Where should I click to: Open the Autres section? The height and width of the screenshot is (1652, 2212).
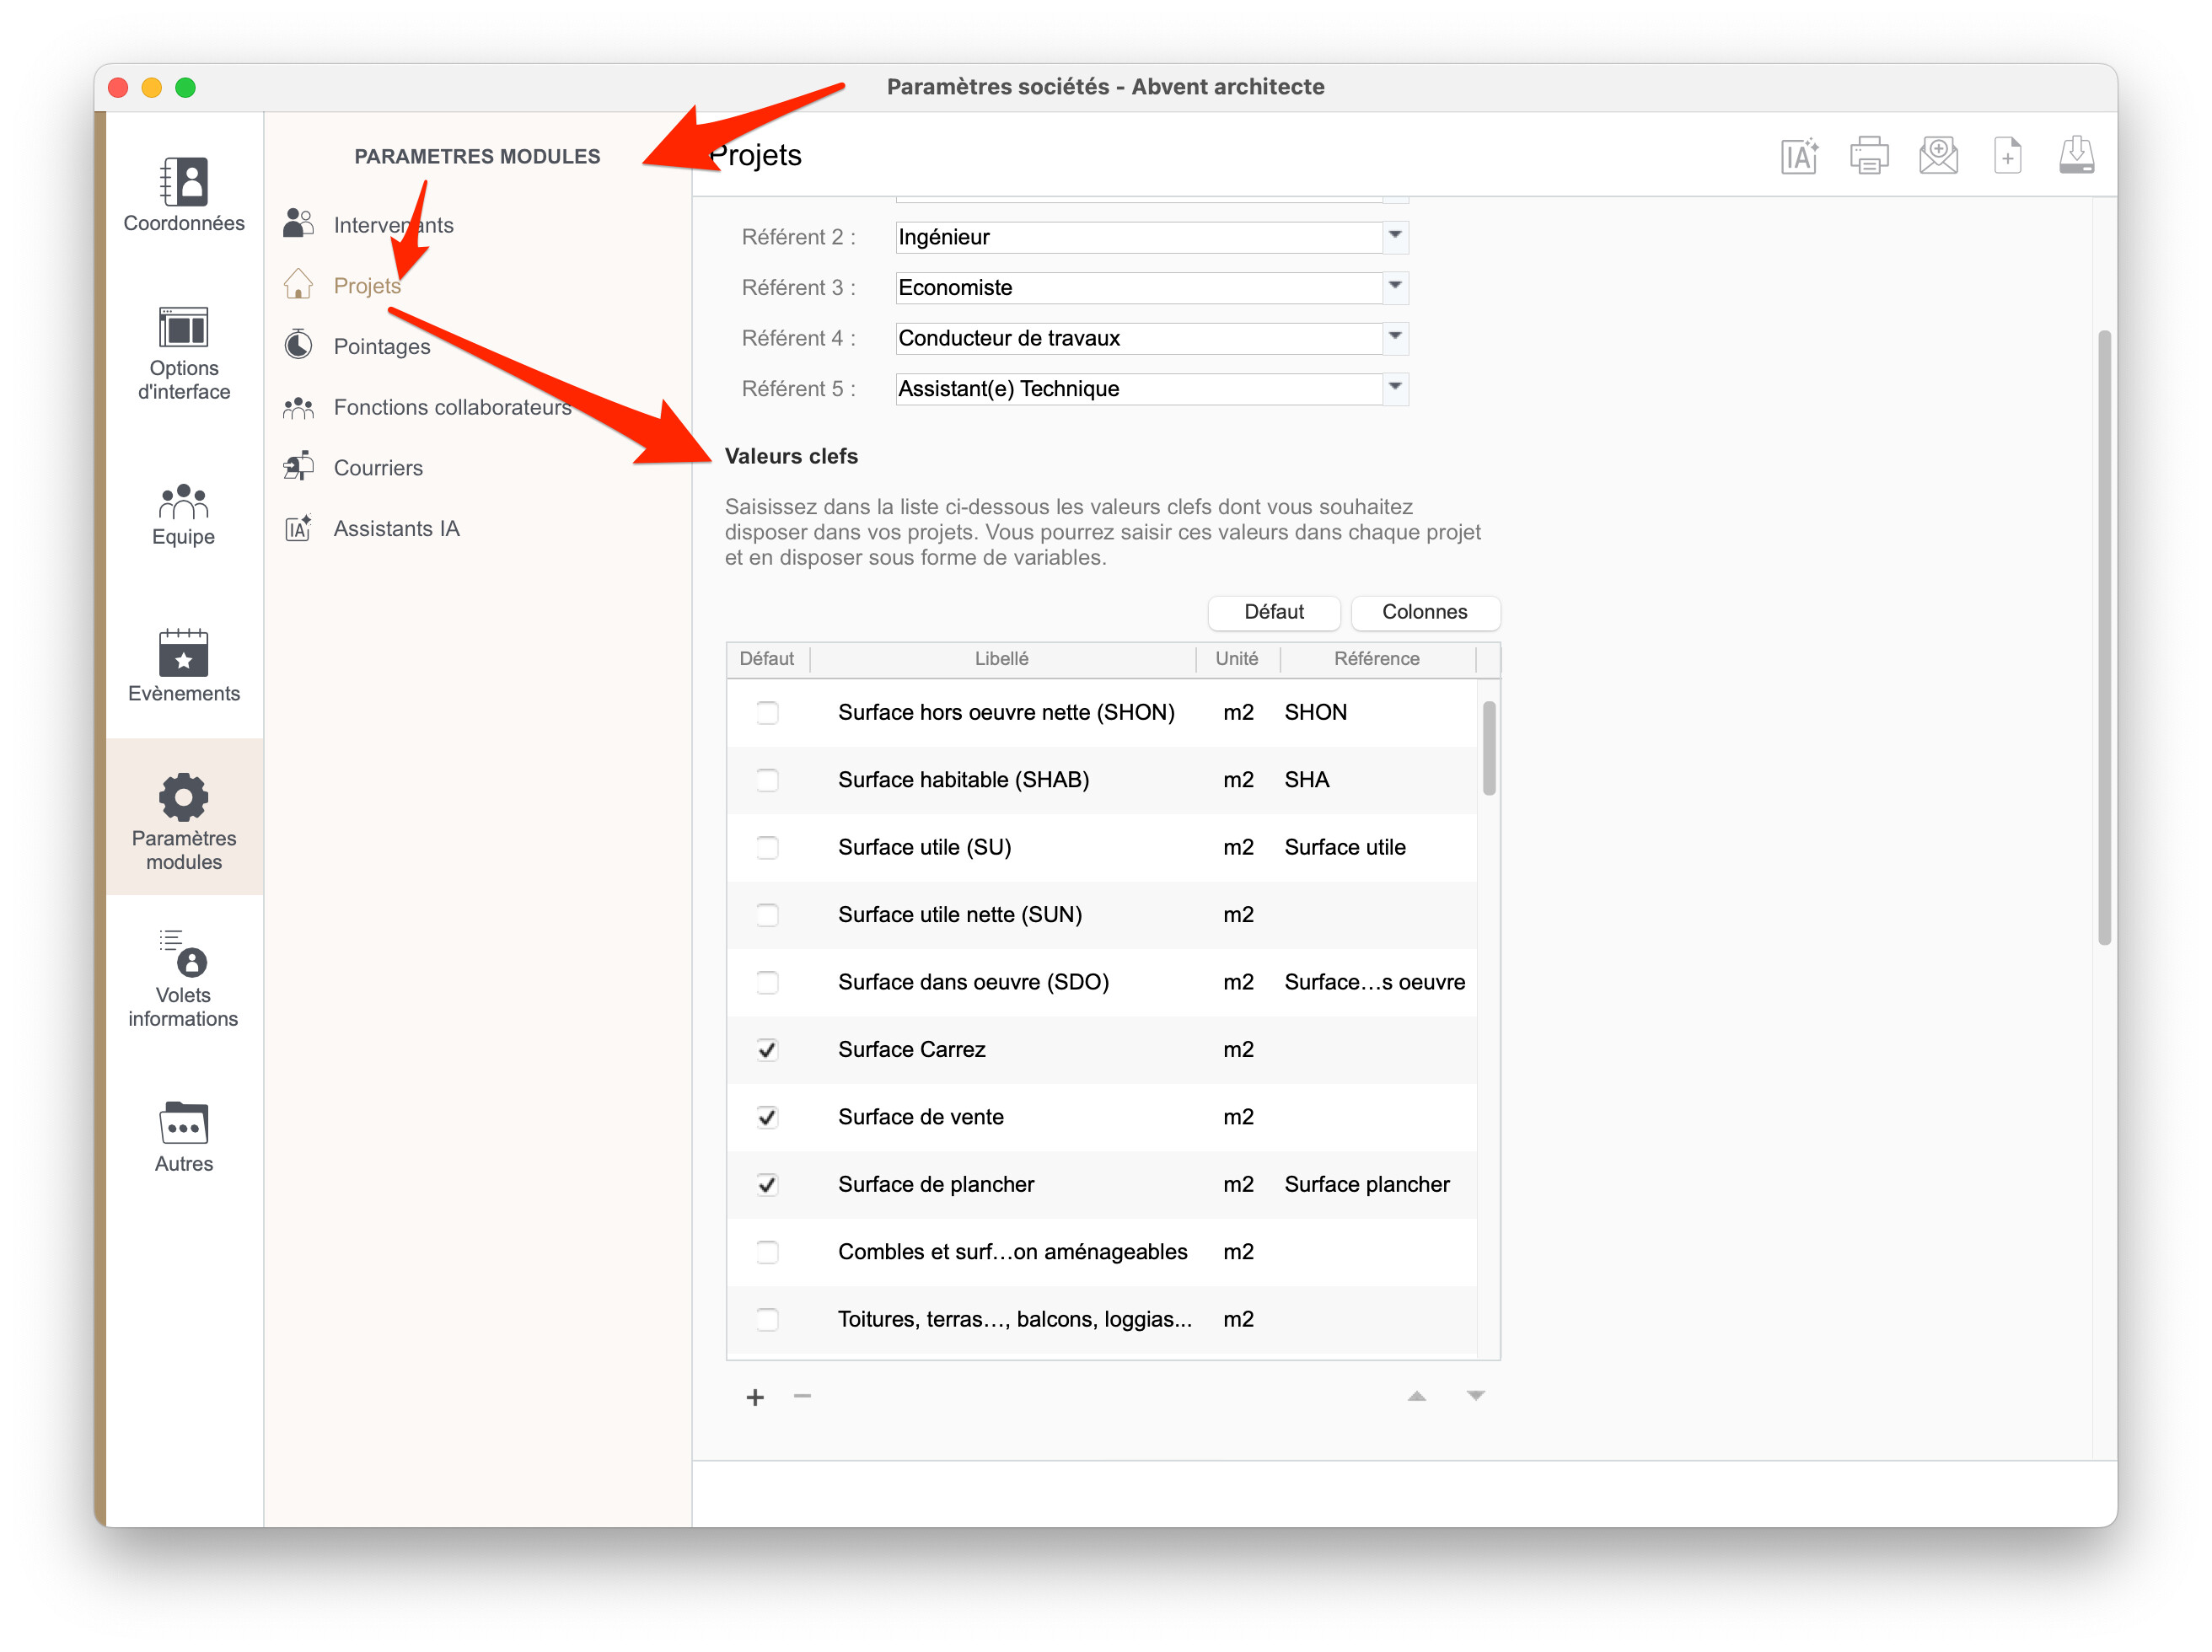click(x=184, y=1137)
